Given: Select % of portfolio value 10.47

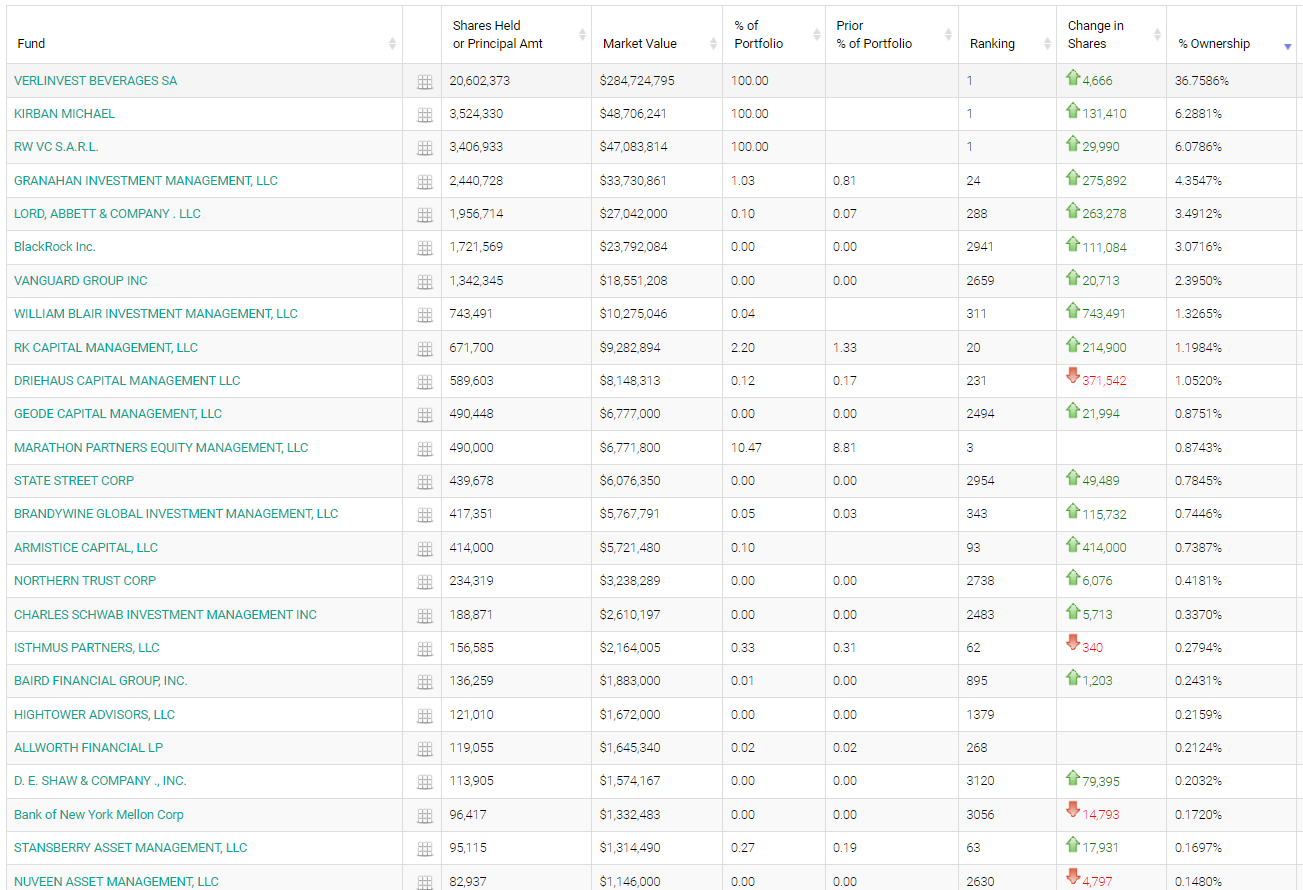Looking at the screenshot, I should tap(746, 447).
